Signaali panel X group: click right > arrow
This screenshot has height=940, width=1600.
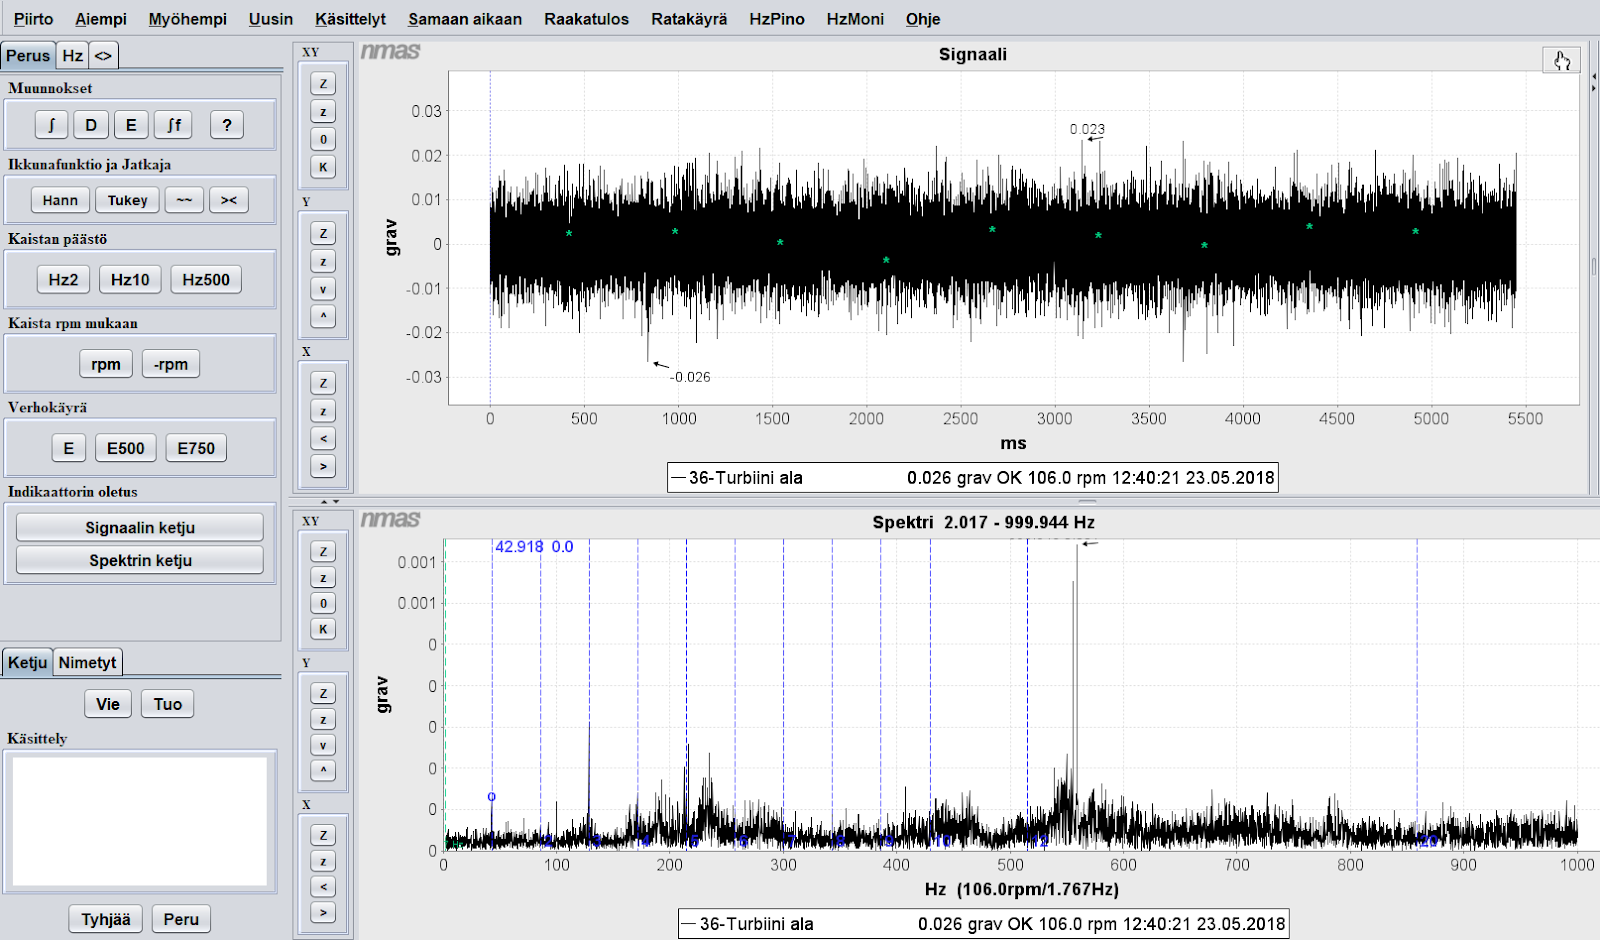[323, 466]
